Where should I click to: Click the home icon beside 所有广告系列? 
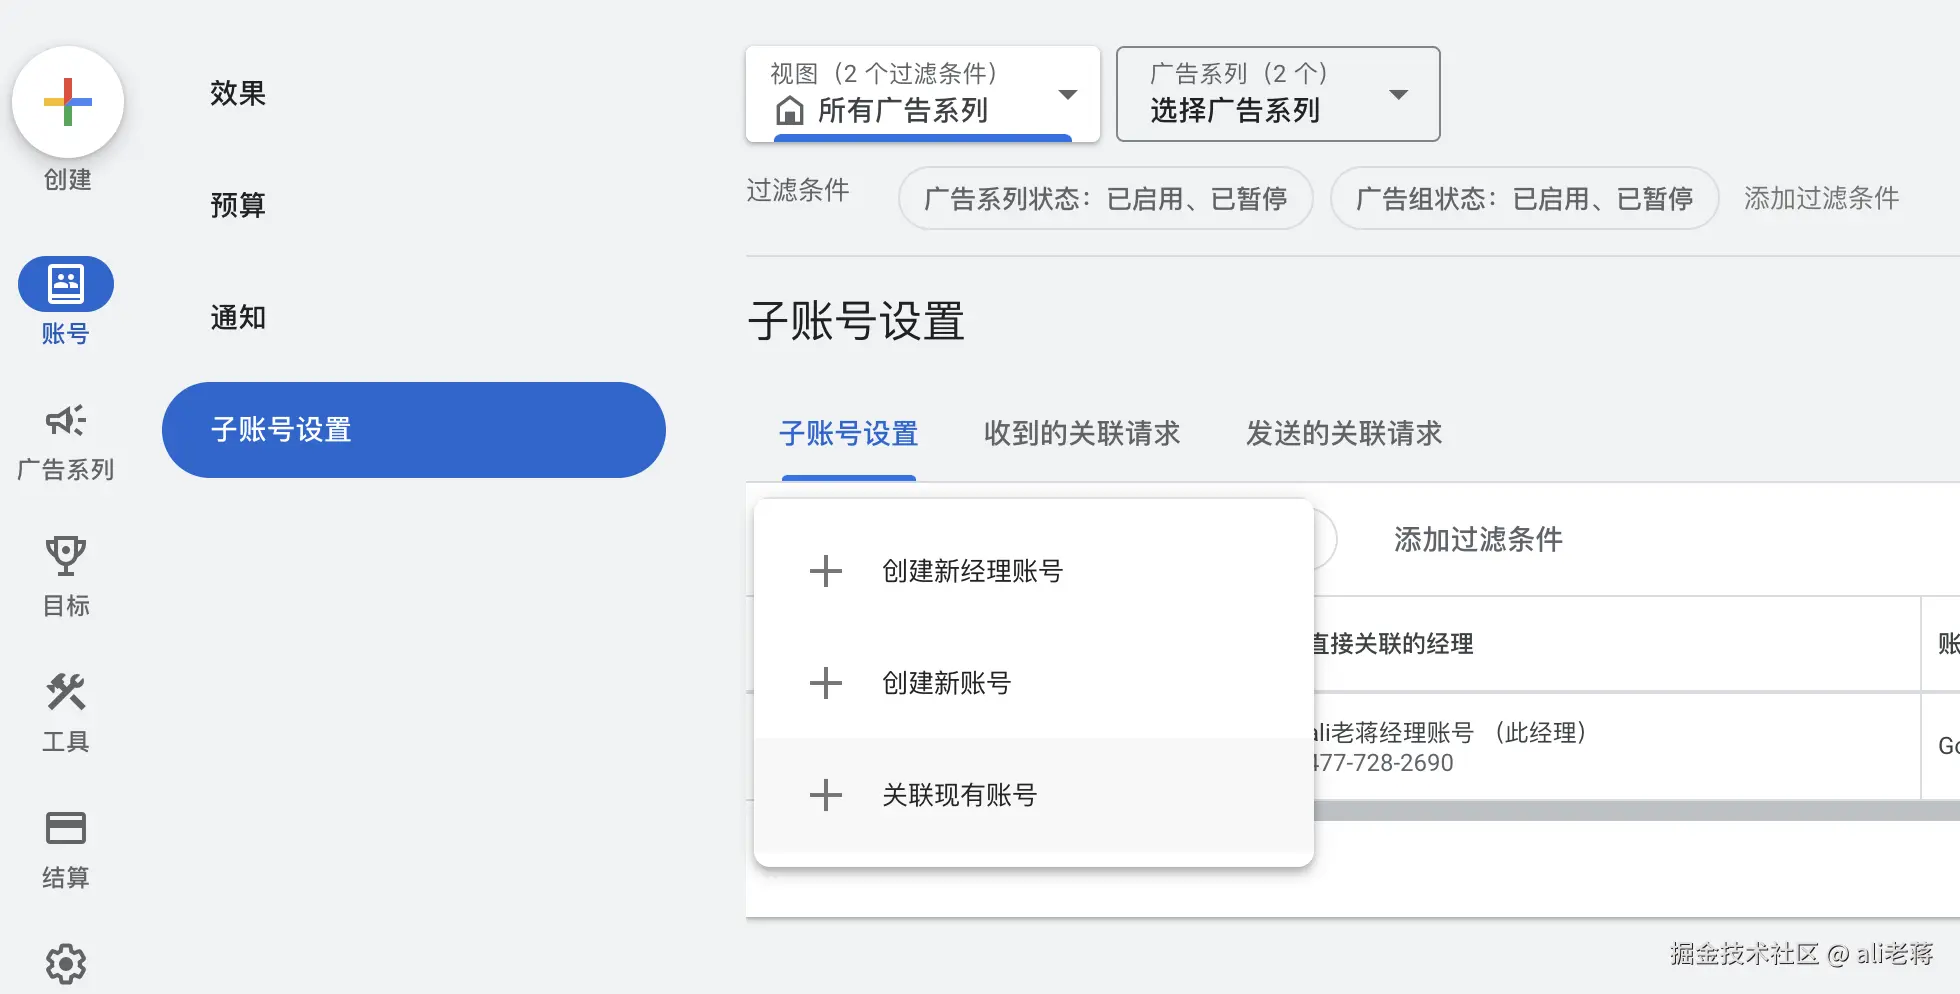(x=790, y=110)
